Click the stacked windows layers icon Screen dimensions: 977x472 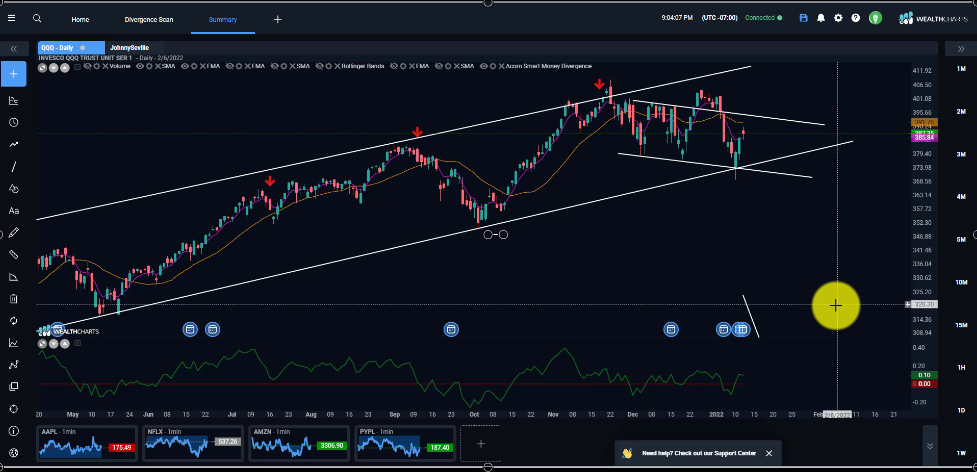pos(14,387)
